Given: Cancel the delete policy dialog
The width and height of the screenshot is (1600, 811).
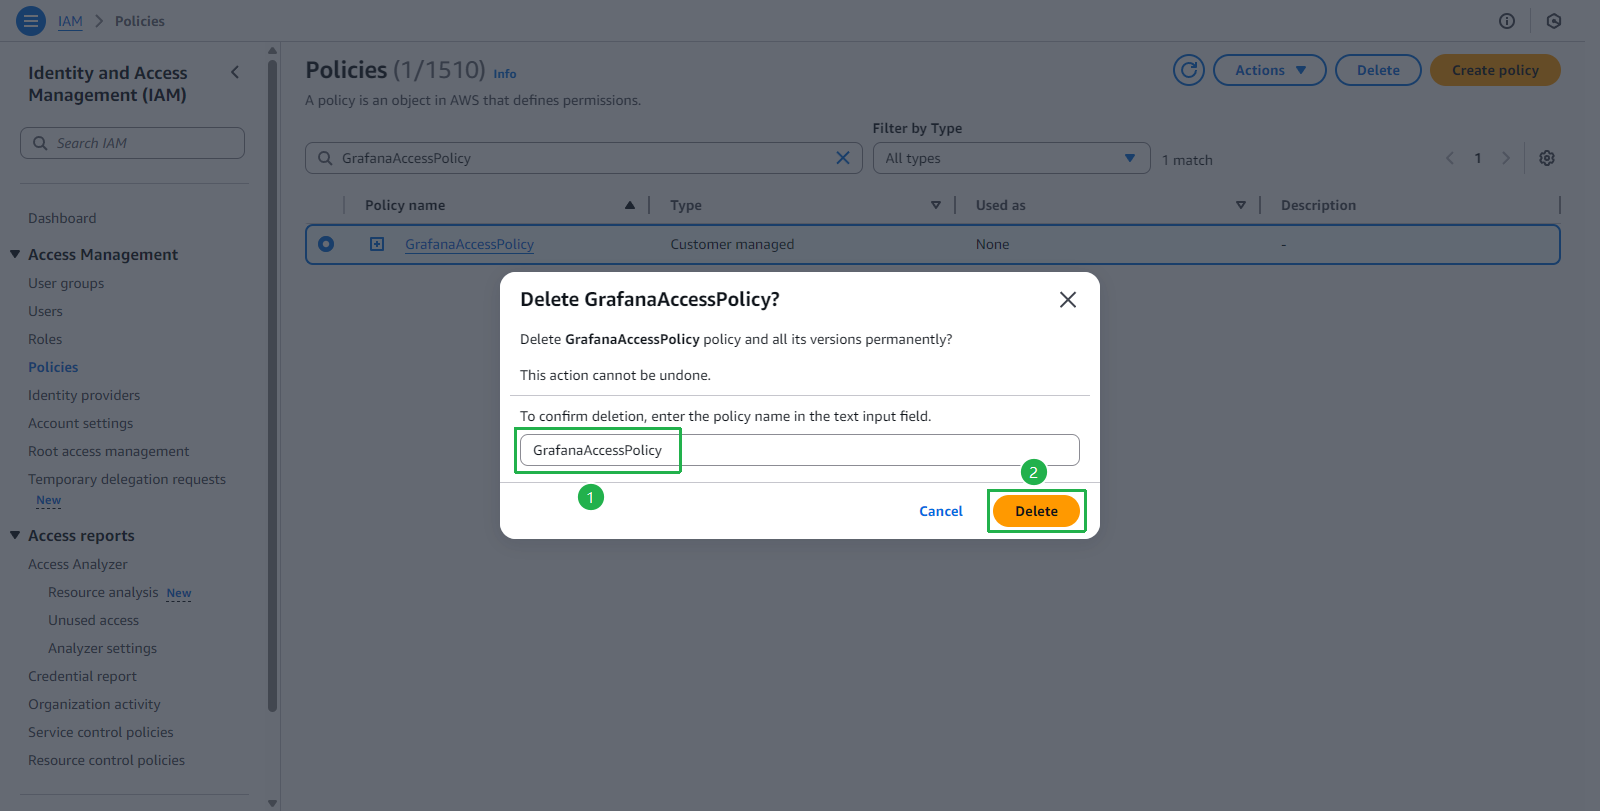Looking at the screenshot, I should pyautogui.click(x=941, y=511).
